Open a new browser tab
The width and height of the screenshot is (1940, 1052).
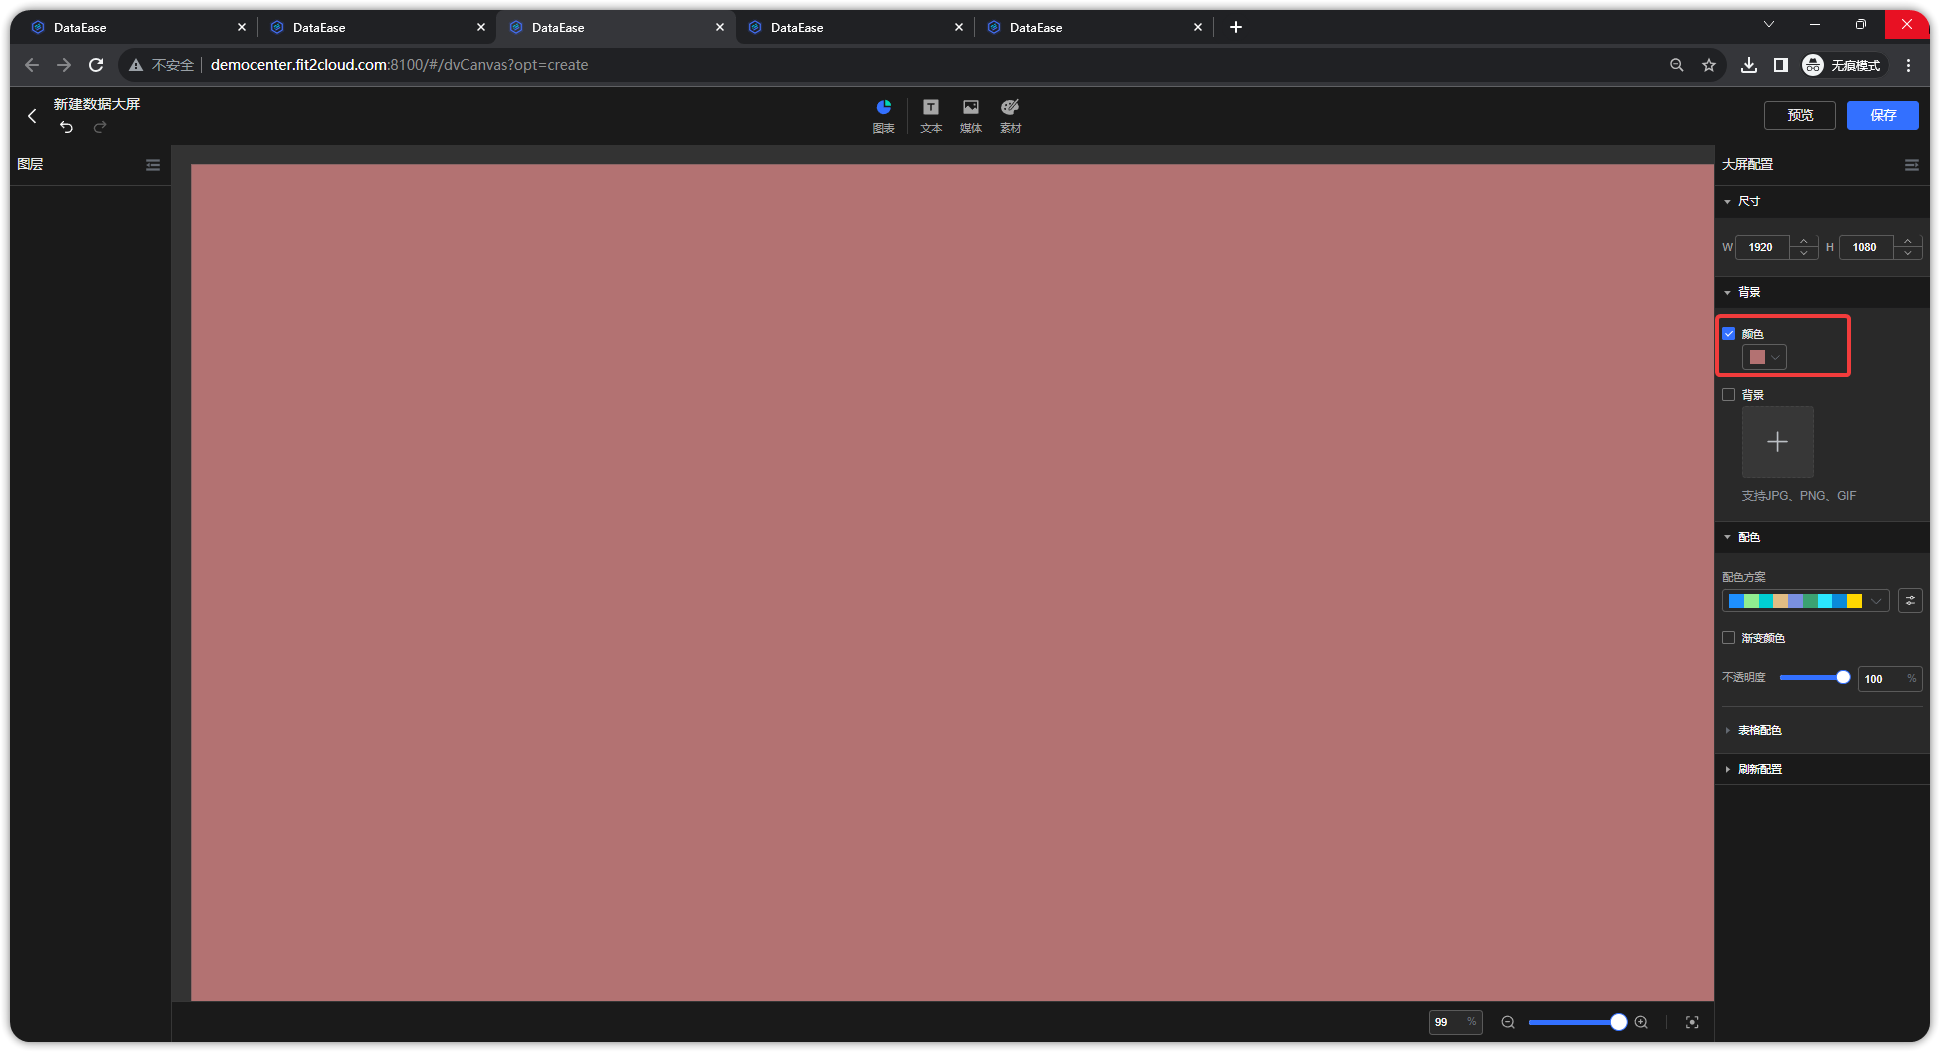(x=1236, y=27)
